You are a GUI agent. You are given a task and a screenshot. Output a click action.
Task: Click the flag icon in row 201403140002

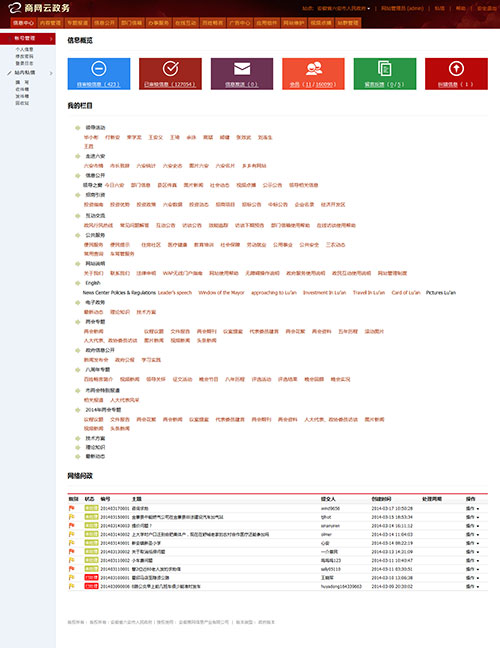(x=71, y=534)
